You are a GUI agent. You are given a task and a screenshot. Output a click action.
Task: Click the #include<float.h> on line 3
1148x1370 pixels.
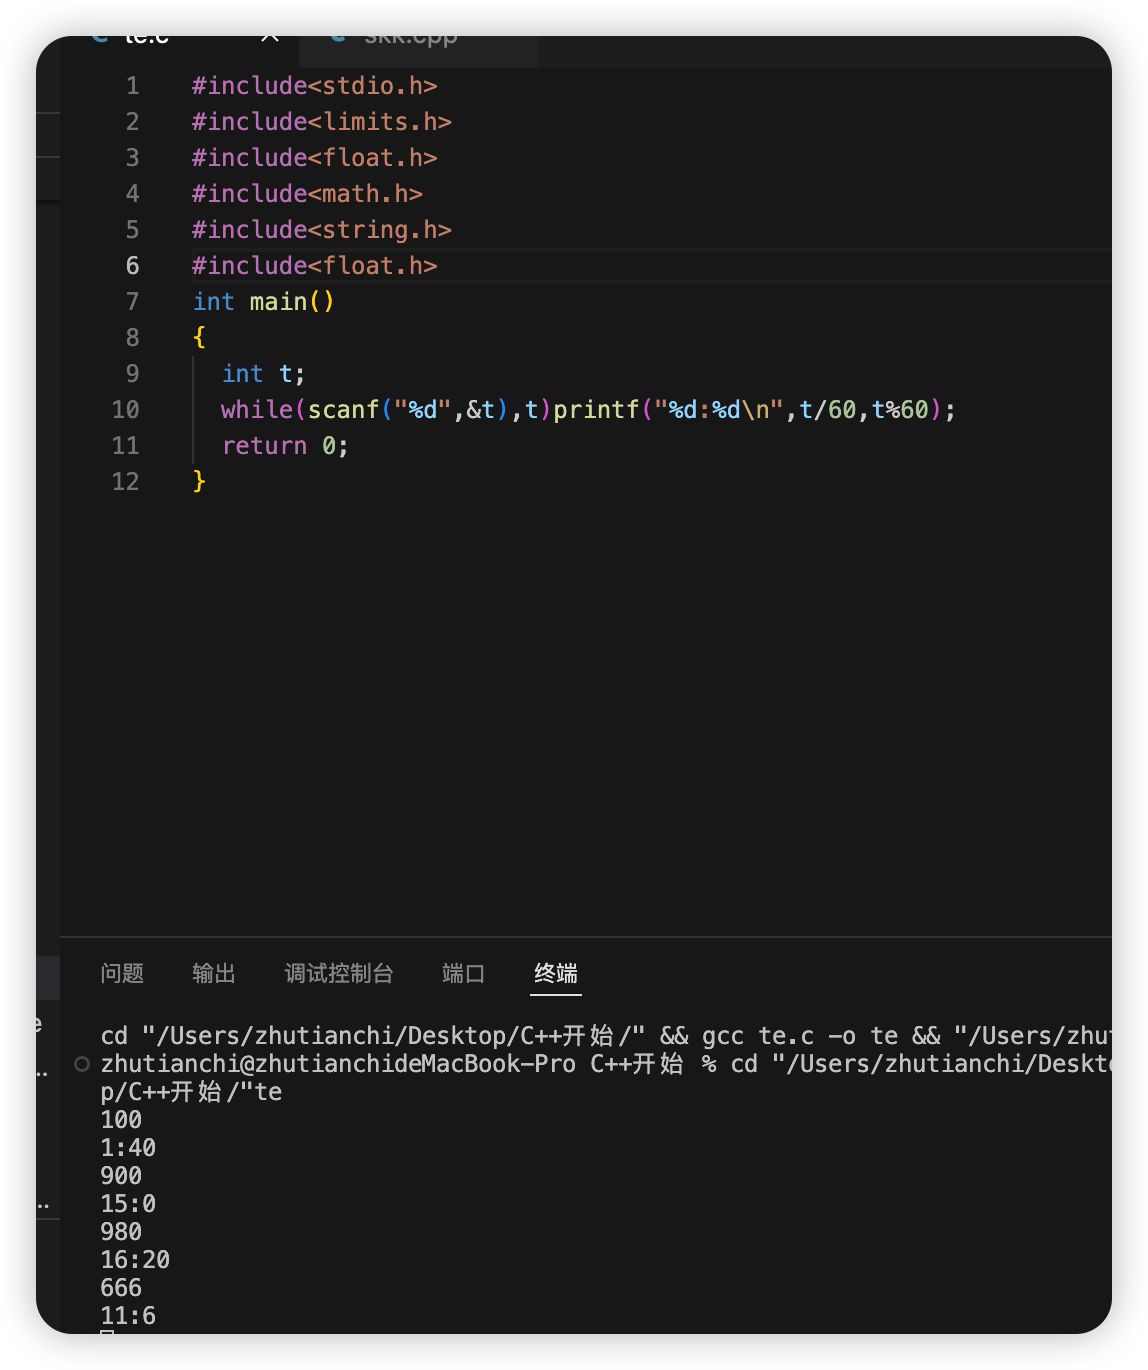[x=315, y=158]
